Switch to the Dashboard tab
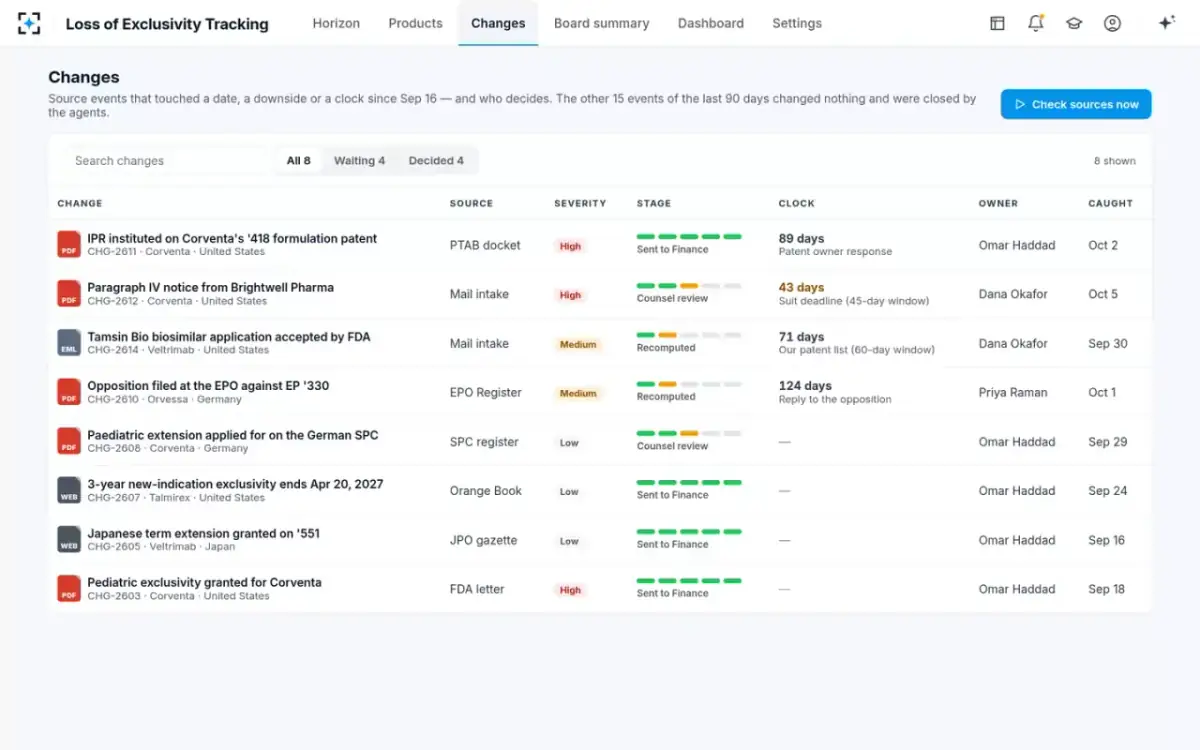The image size is (1200, 750). tap(711, 23)
